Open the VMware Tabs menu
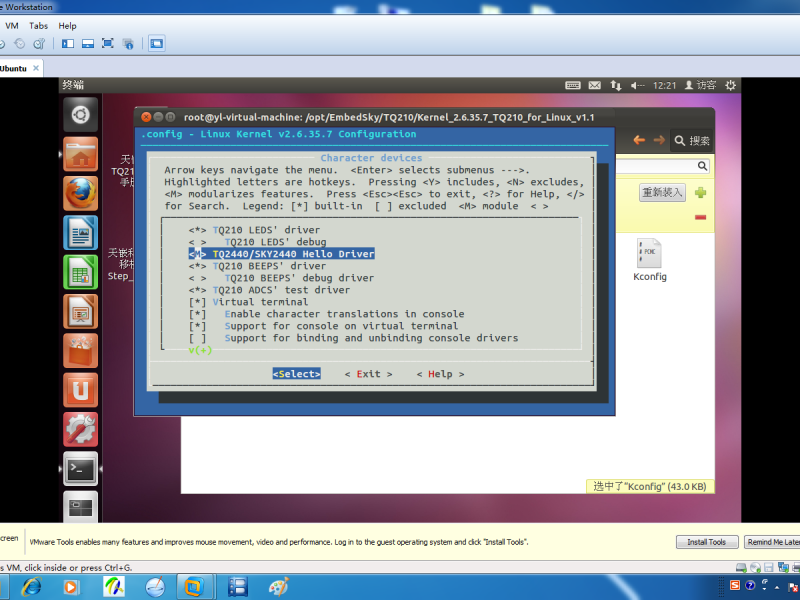This screenshot has width=800, height=600. (x=38, y=25)
